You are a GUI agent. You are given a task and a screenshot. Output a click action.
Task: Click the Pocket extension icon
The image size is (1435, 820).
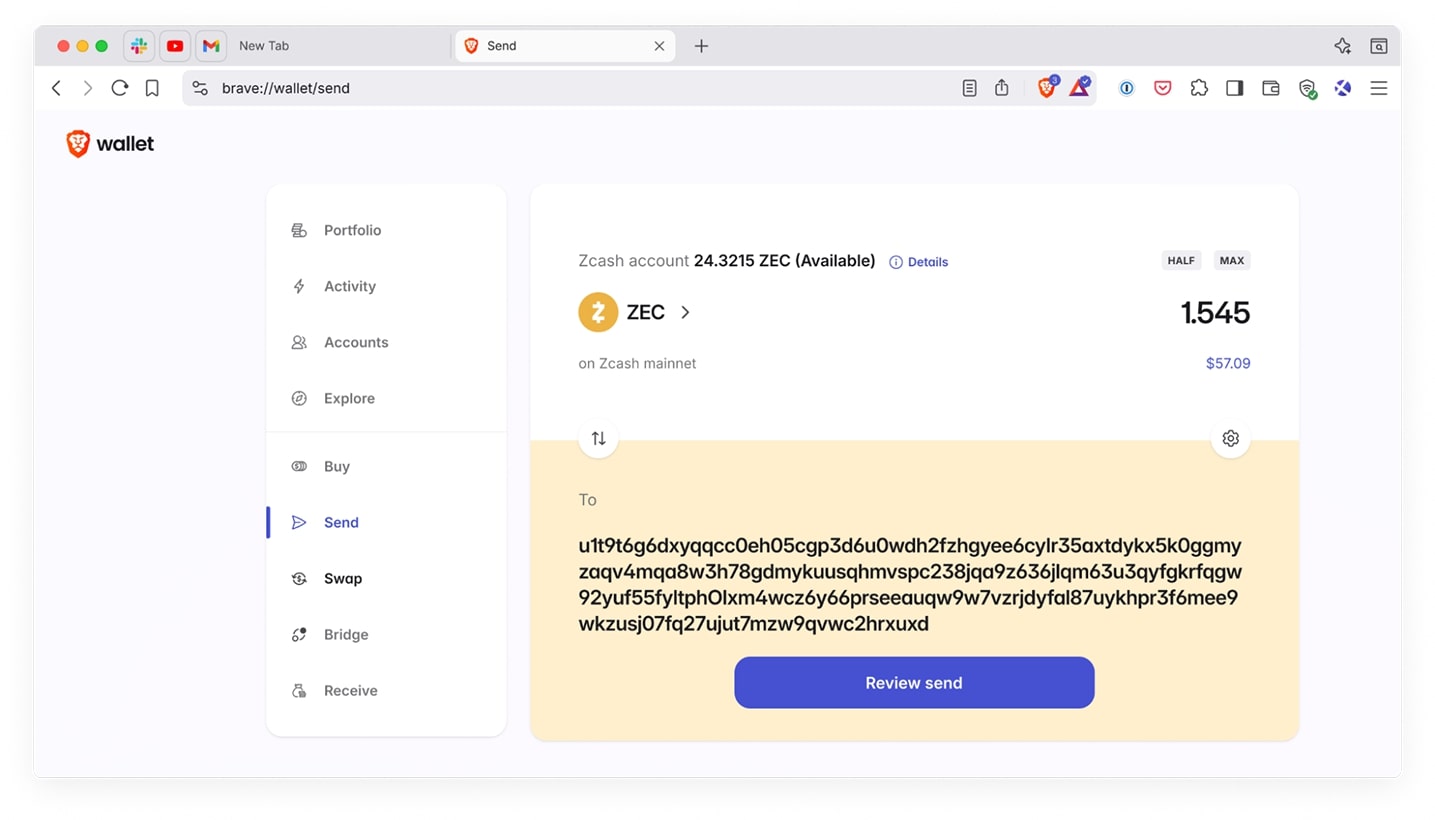(1163, 88)
